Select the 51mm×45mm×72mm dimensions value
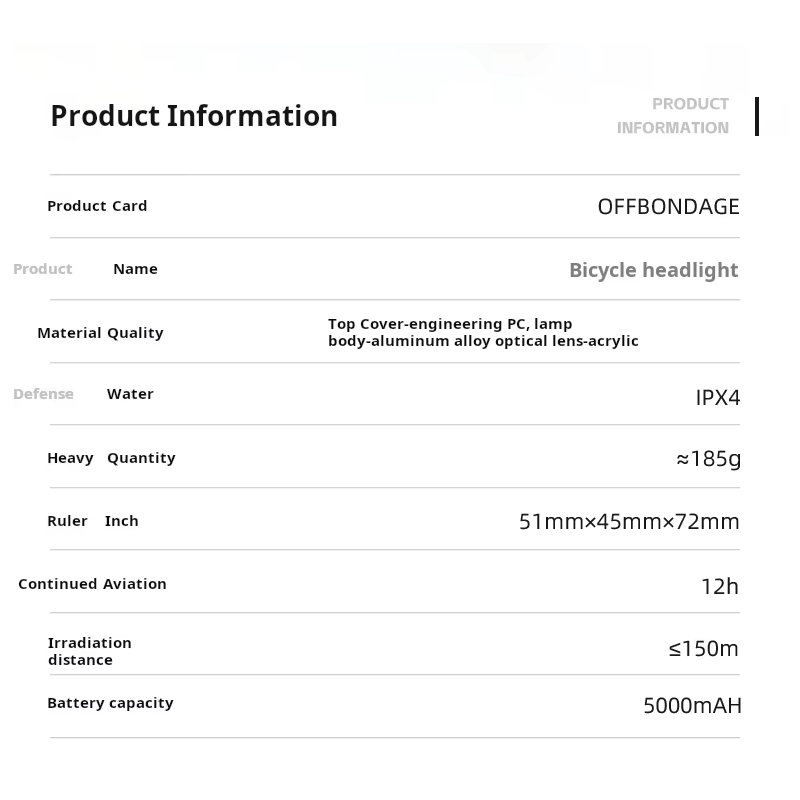This screenshot has width=800, height=800. [629, 521]
